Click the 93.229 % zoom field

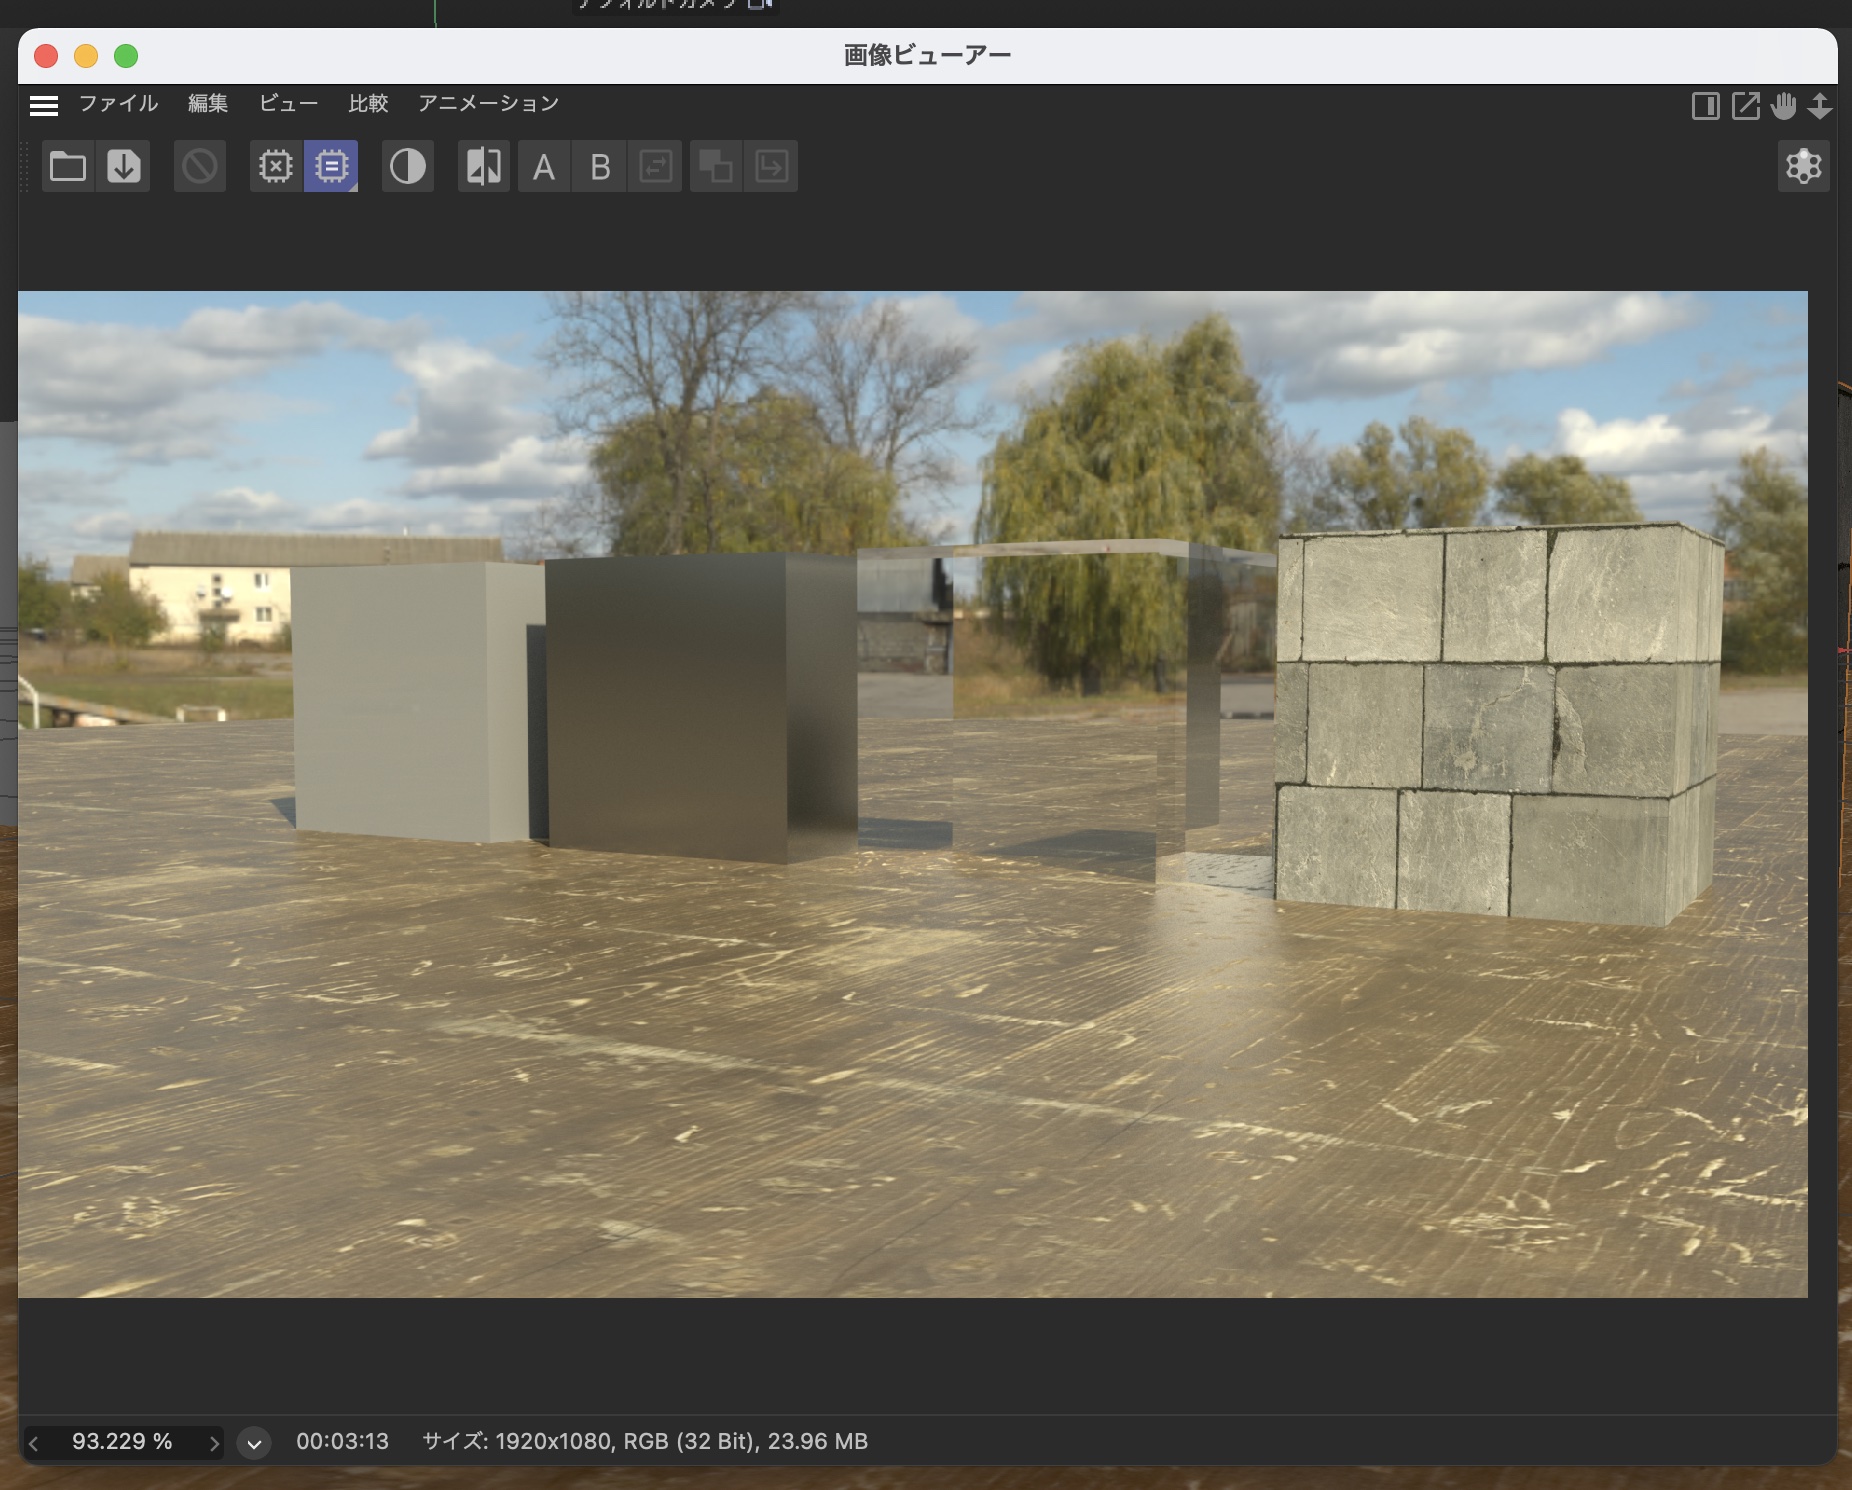(x=122, y=1442)
